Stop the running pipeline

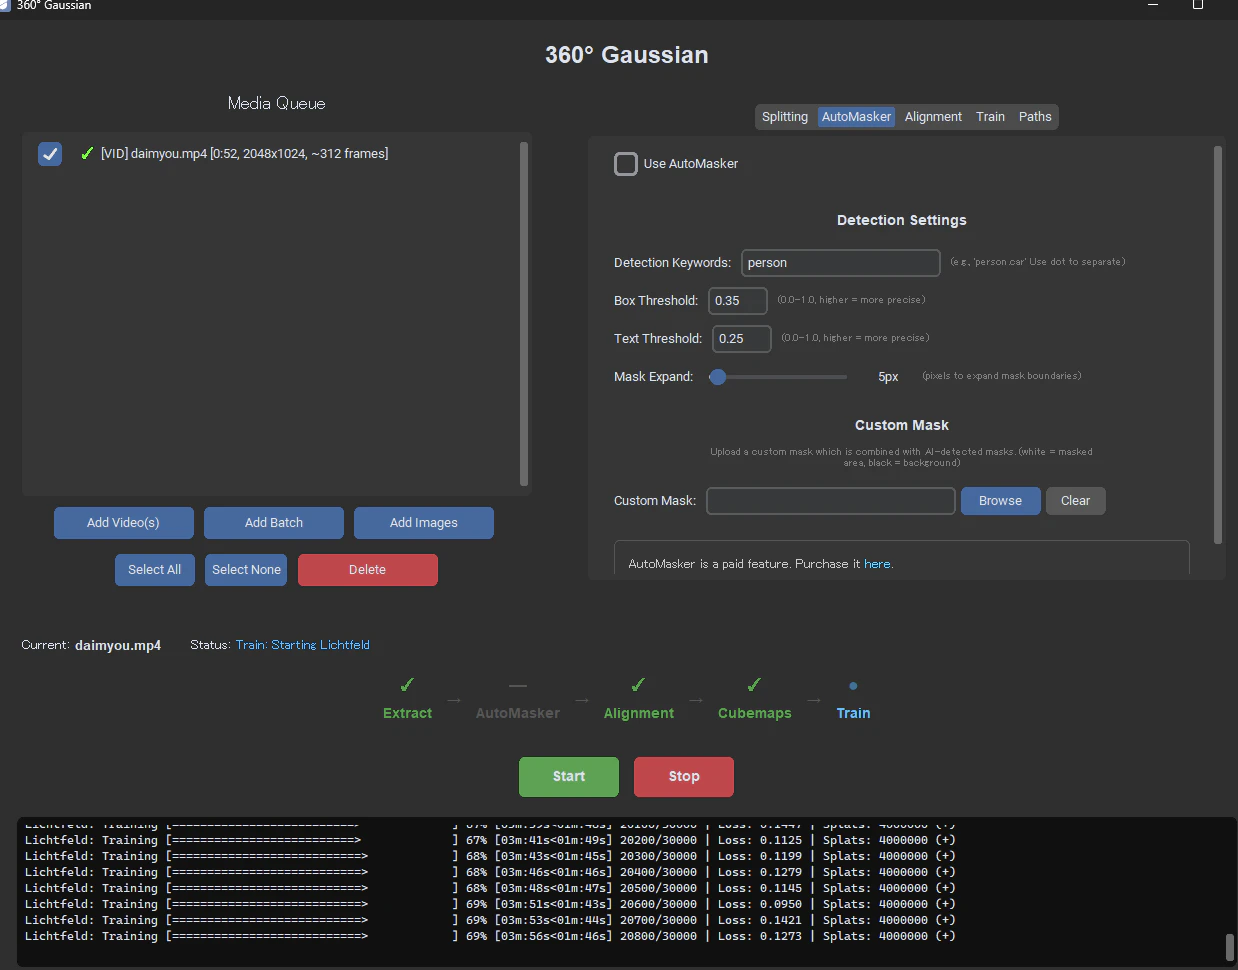tap(684, 777)
